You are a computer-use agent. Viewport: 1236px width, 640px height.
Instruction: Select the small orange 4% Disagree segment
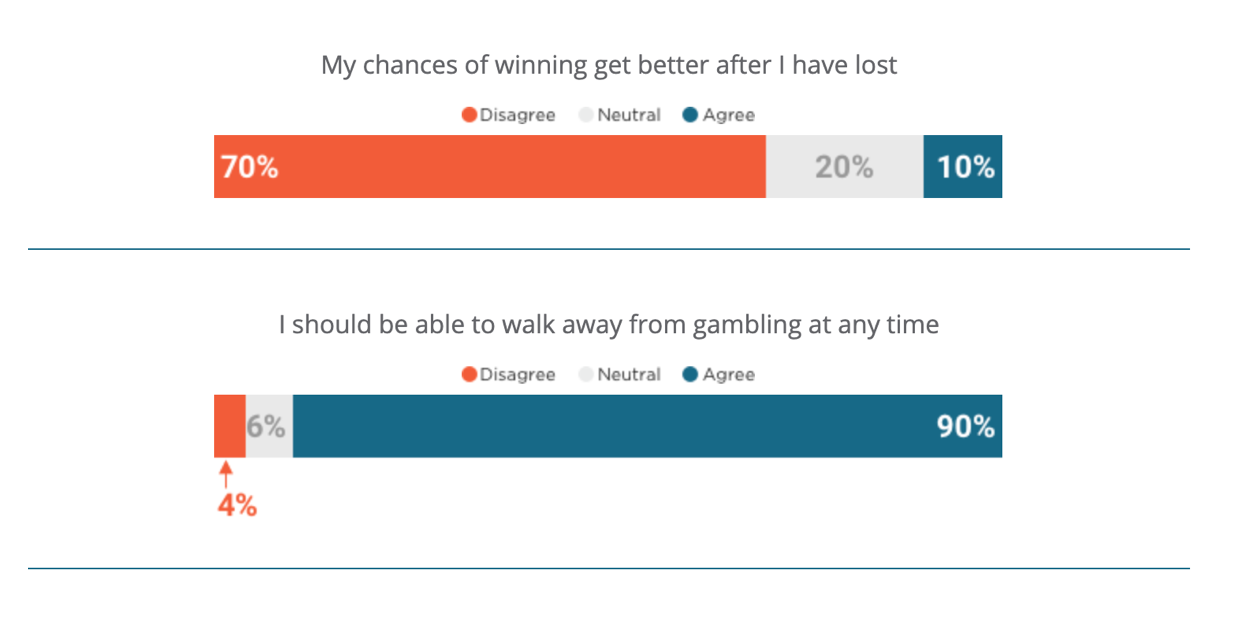(230, 427)
